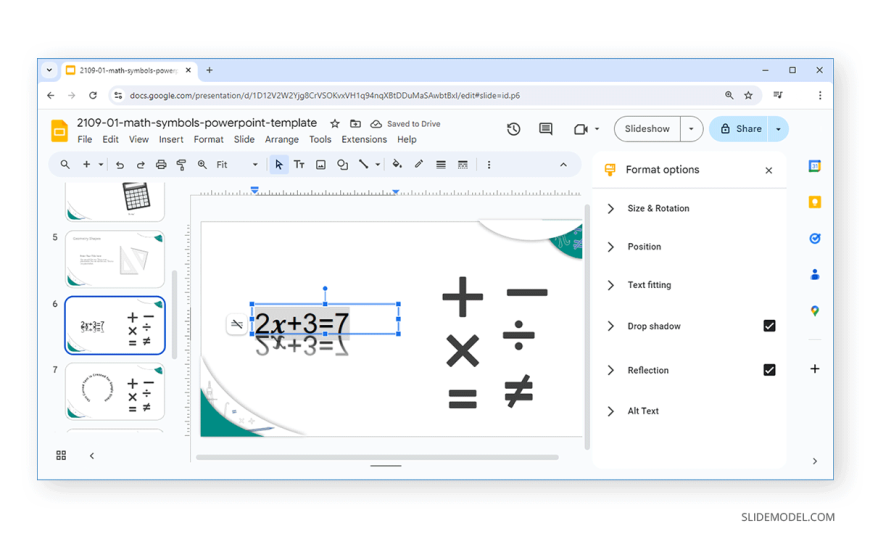This screenshot has width=870, height=539.
Task: Open the Fit zoom level dropdown
Action: [237, 165]
